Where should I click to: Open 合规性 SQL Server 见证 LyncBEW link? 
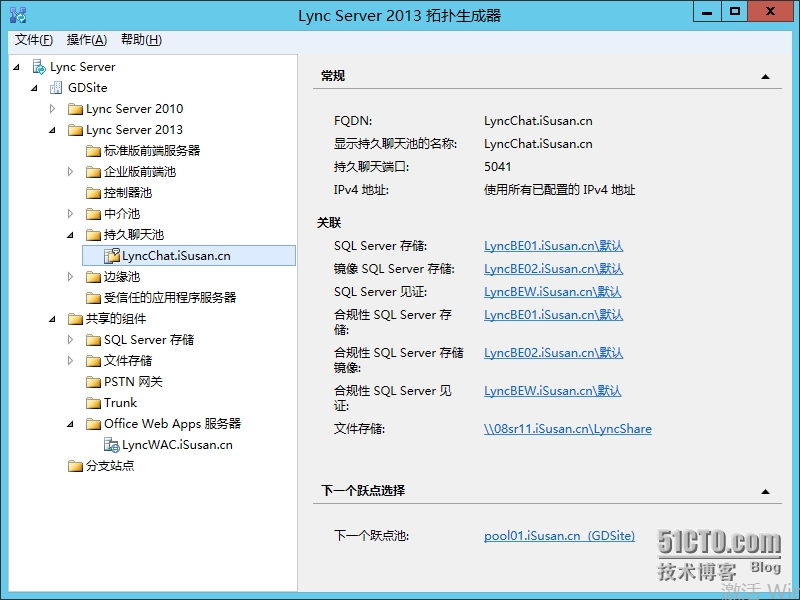click(x=553, y=391)
